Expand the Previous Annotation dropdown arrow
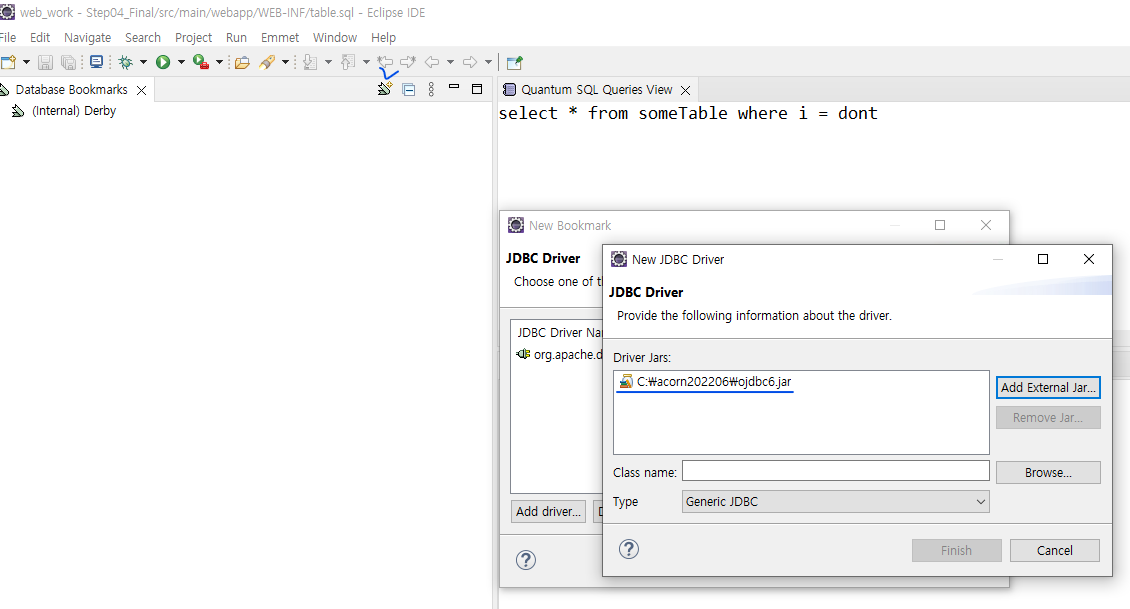Screen dimensions: 1130x609 (366, 63)
